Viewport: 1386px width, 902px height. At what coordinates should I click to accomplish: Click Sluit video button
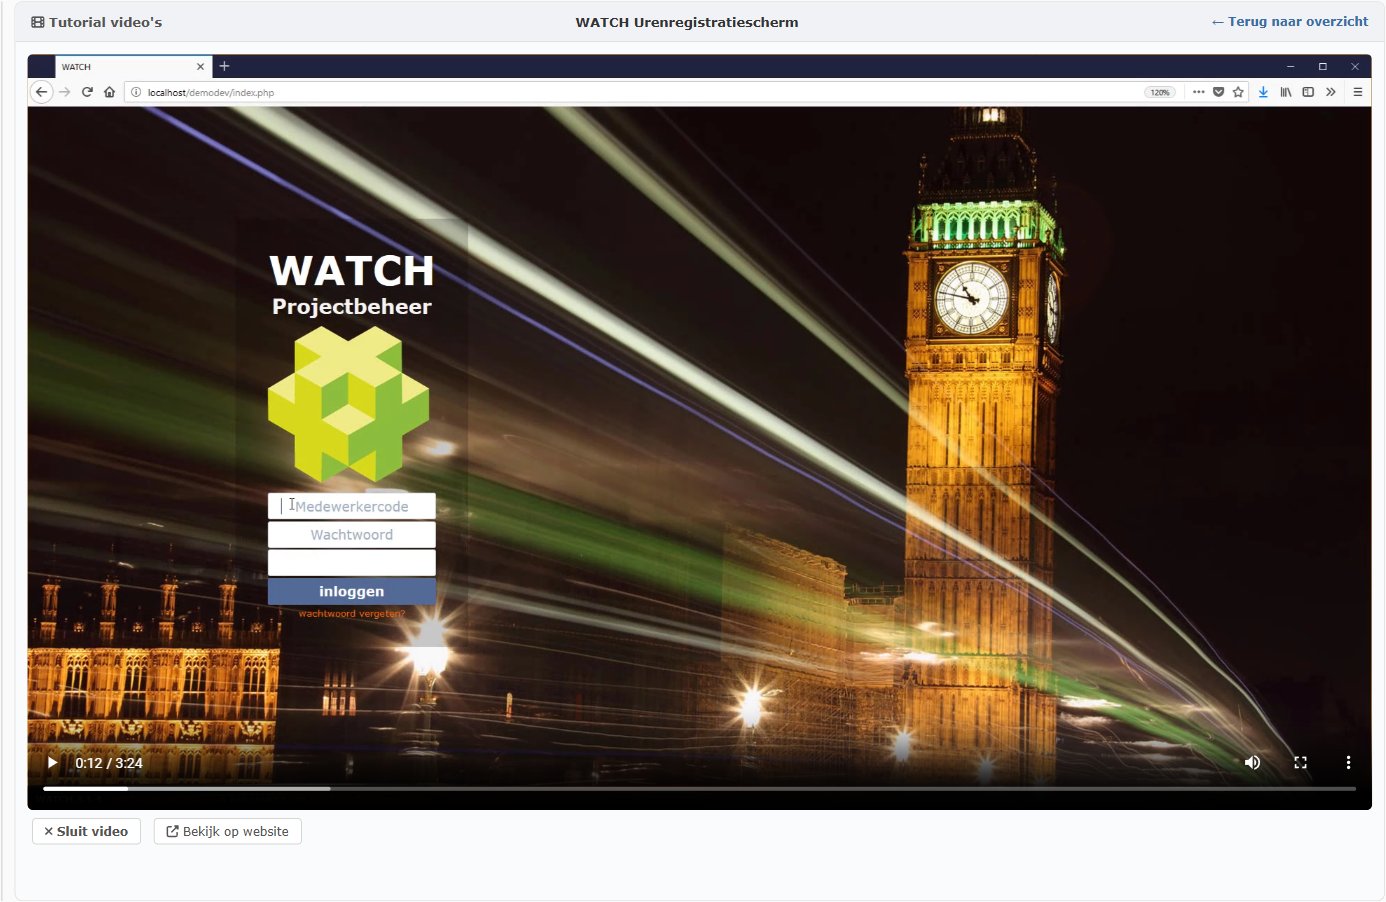tap(86, 831)
